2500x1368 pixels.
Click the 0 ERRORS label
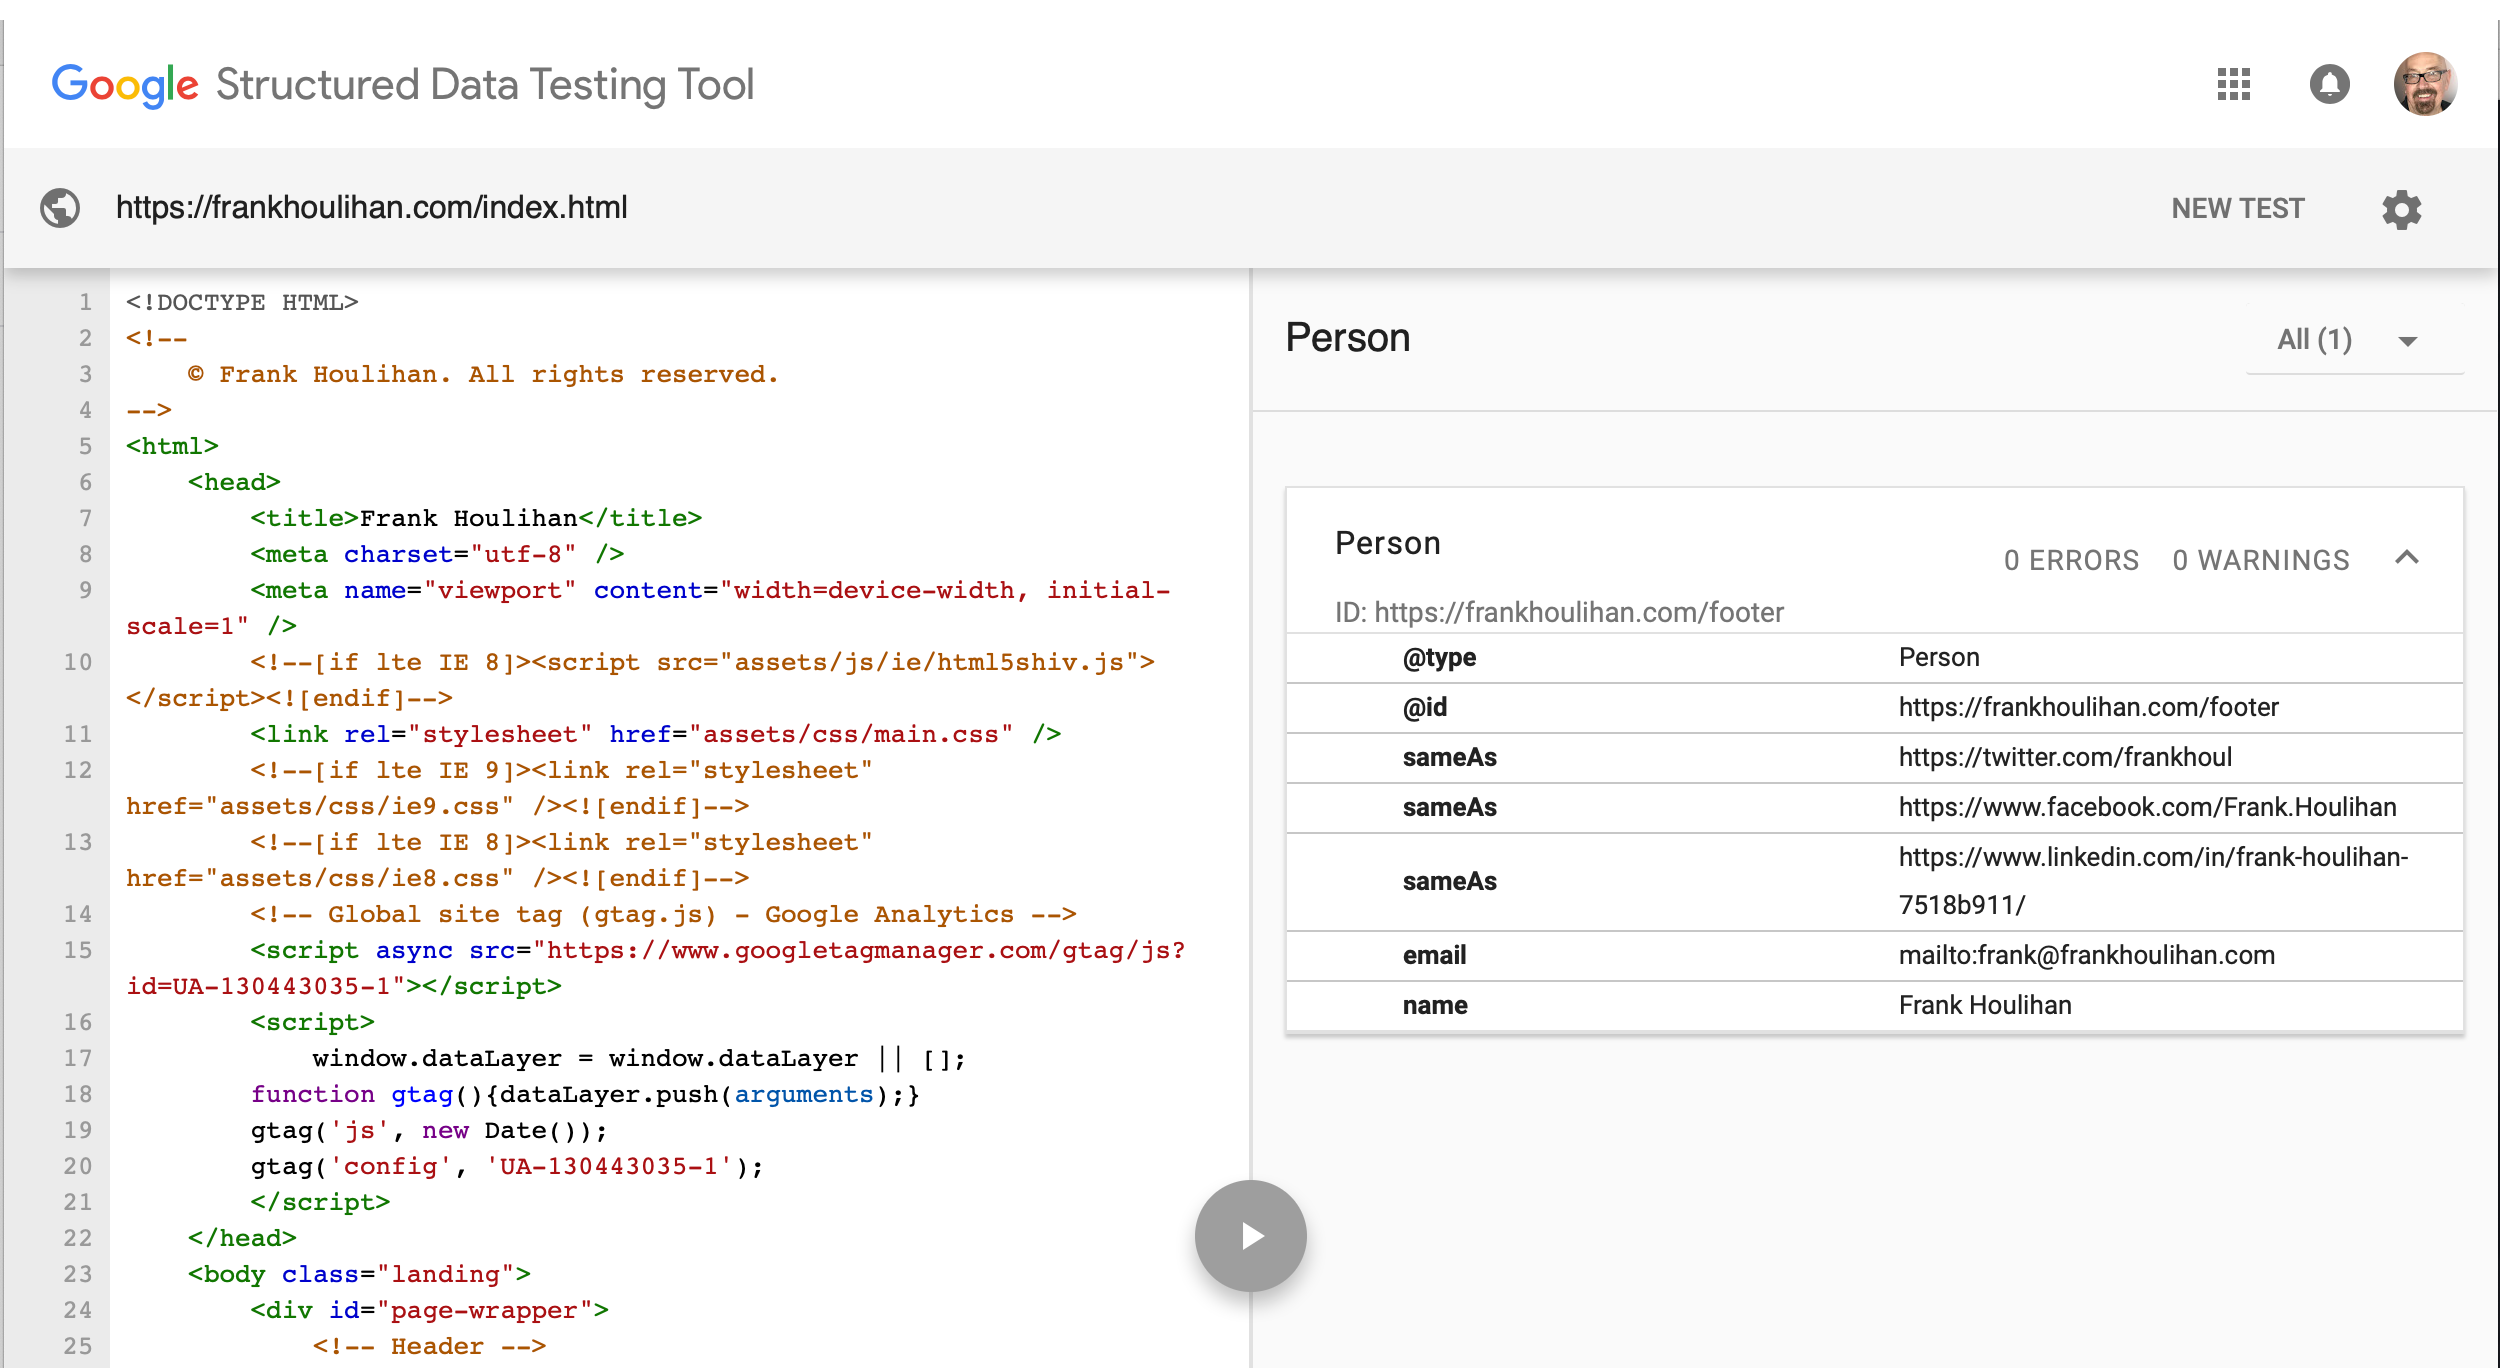[x=2071, y=561]
